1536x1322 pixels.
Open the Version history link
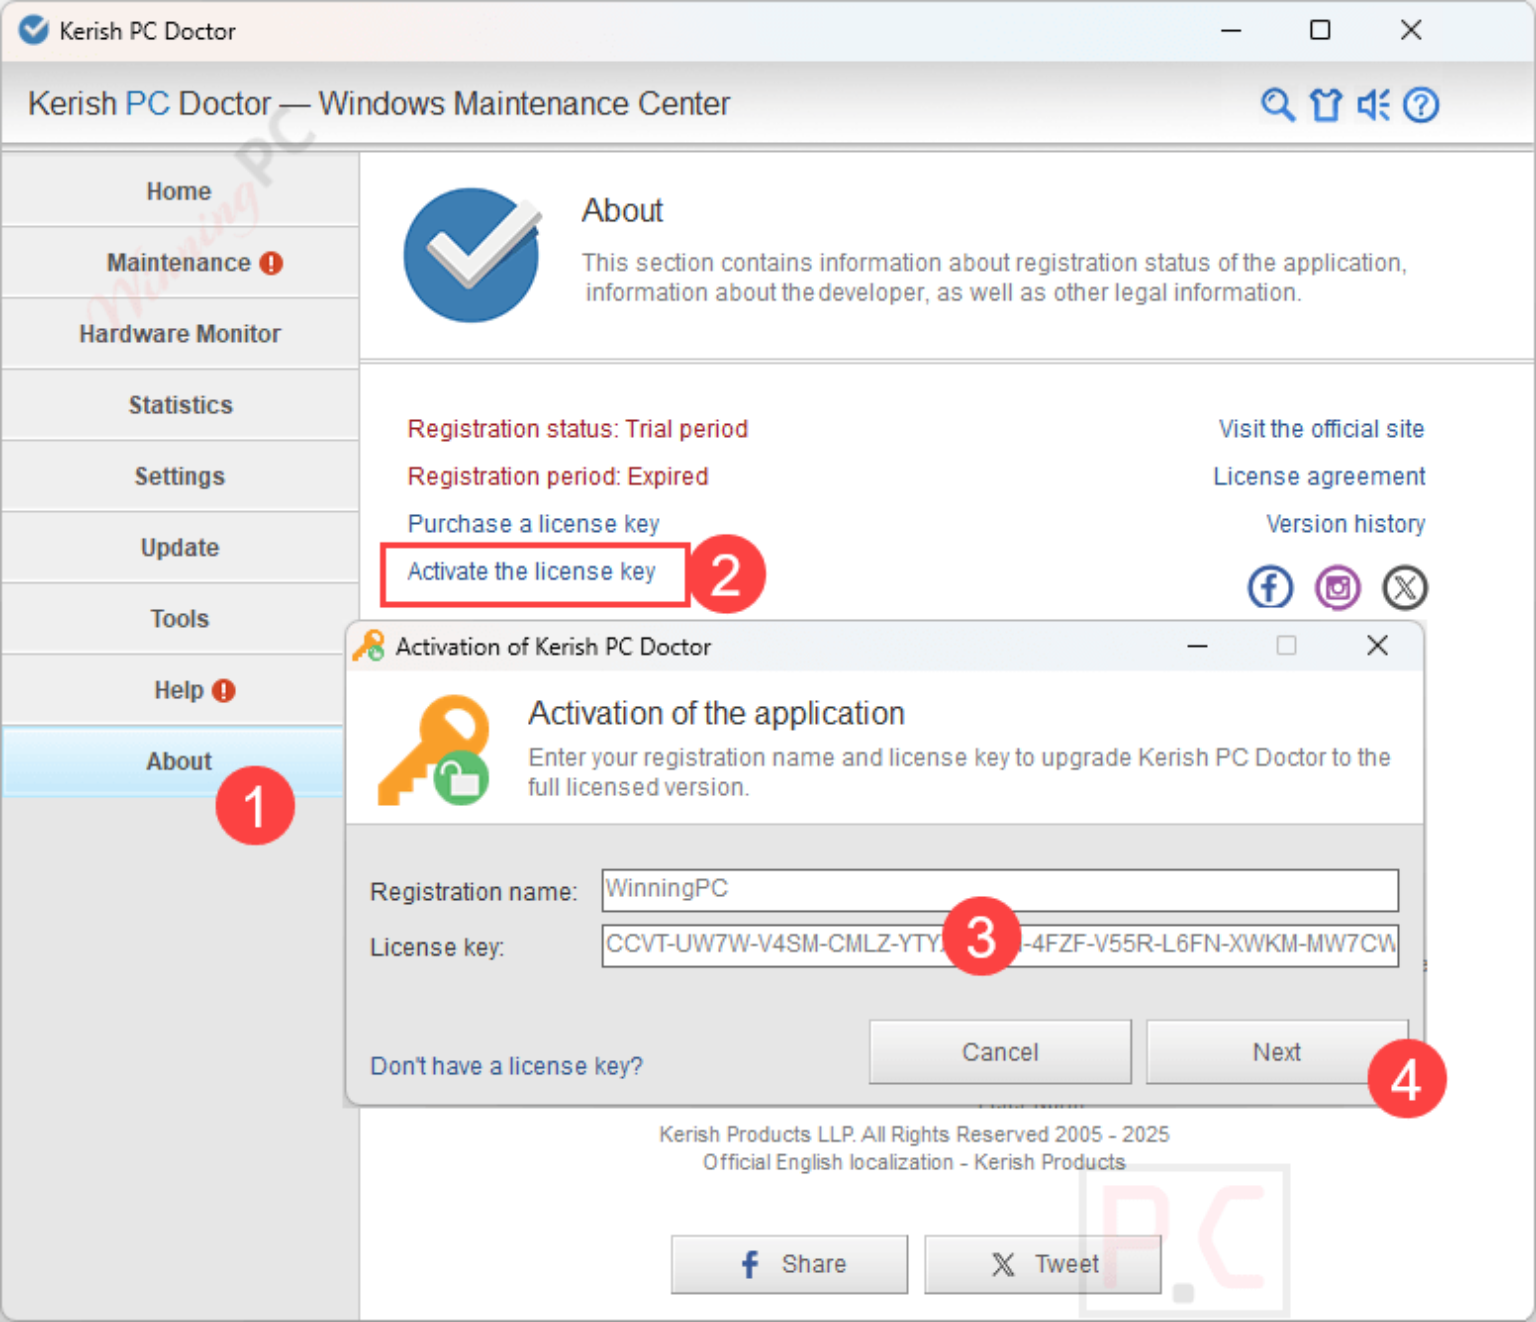tap(1345, 523)
